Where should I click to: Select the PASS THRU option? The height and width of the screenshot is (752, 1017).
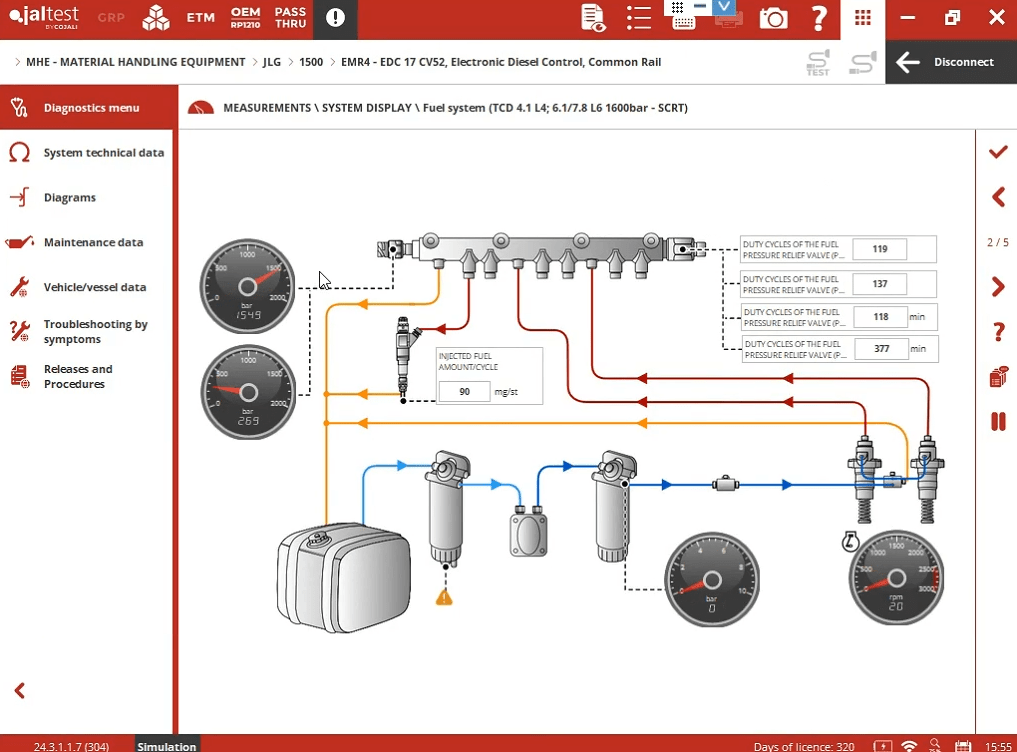tap(290, 18)
